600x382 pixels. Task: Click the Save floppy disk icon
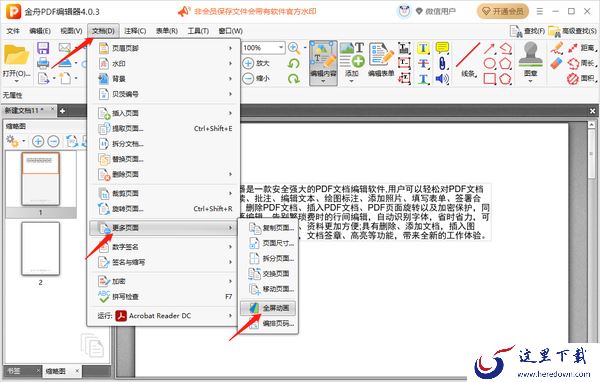pos(43,48)
